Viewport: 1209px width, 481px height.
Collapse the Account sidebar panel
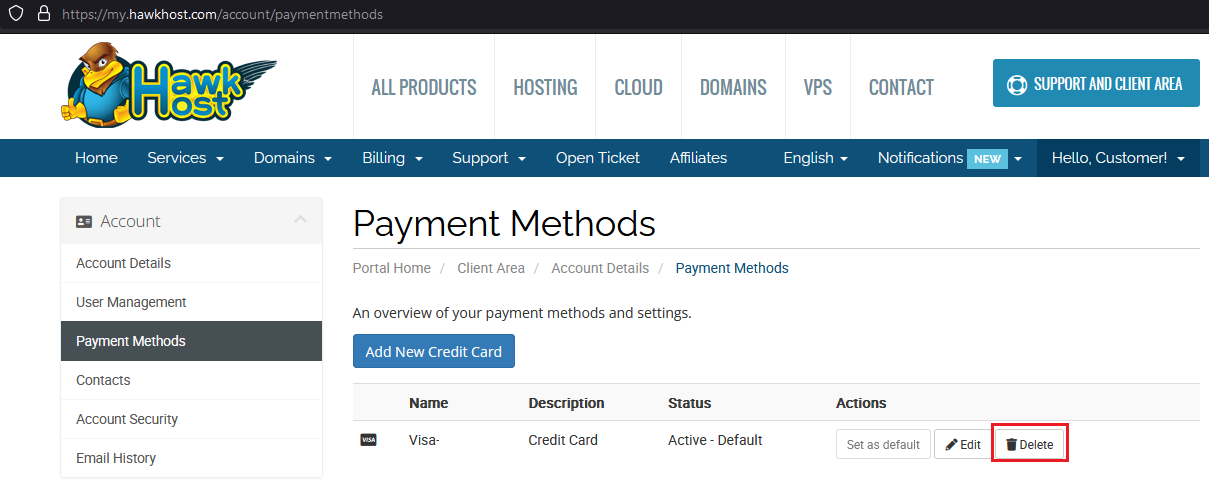[300, 220]
